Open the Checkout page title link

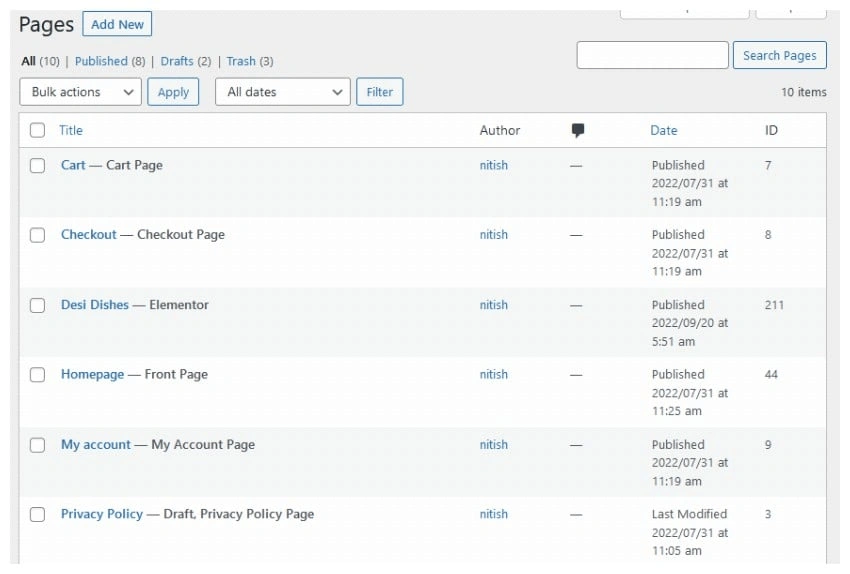89,235
